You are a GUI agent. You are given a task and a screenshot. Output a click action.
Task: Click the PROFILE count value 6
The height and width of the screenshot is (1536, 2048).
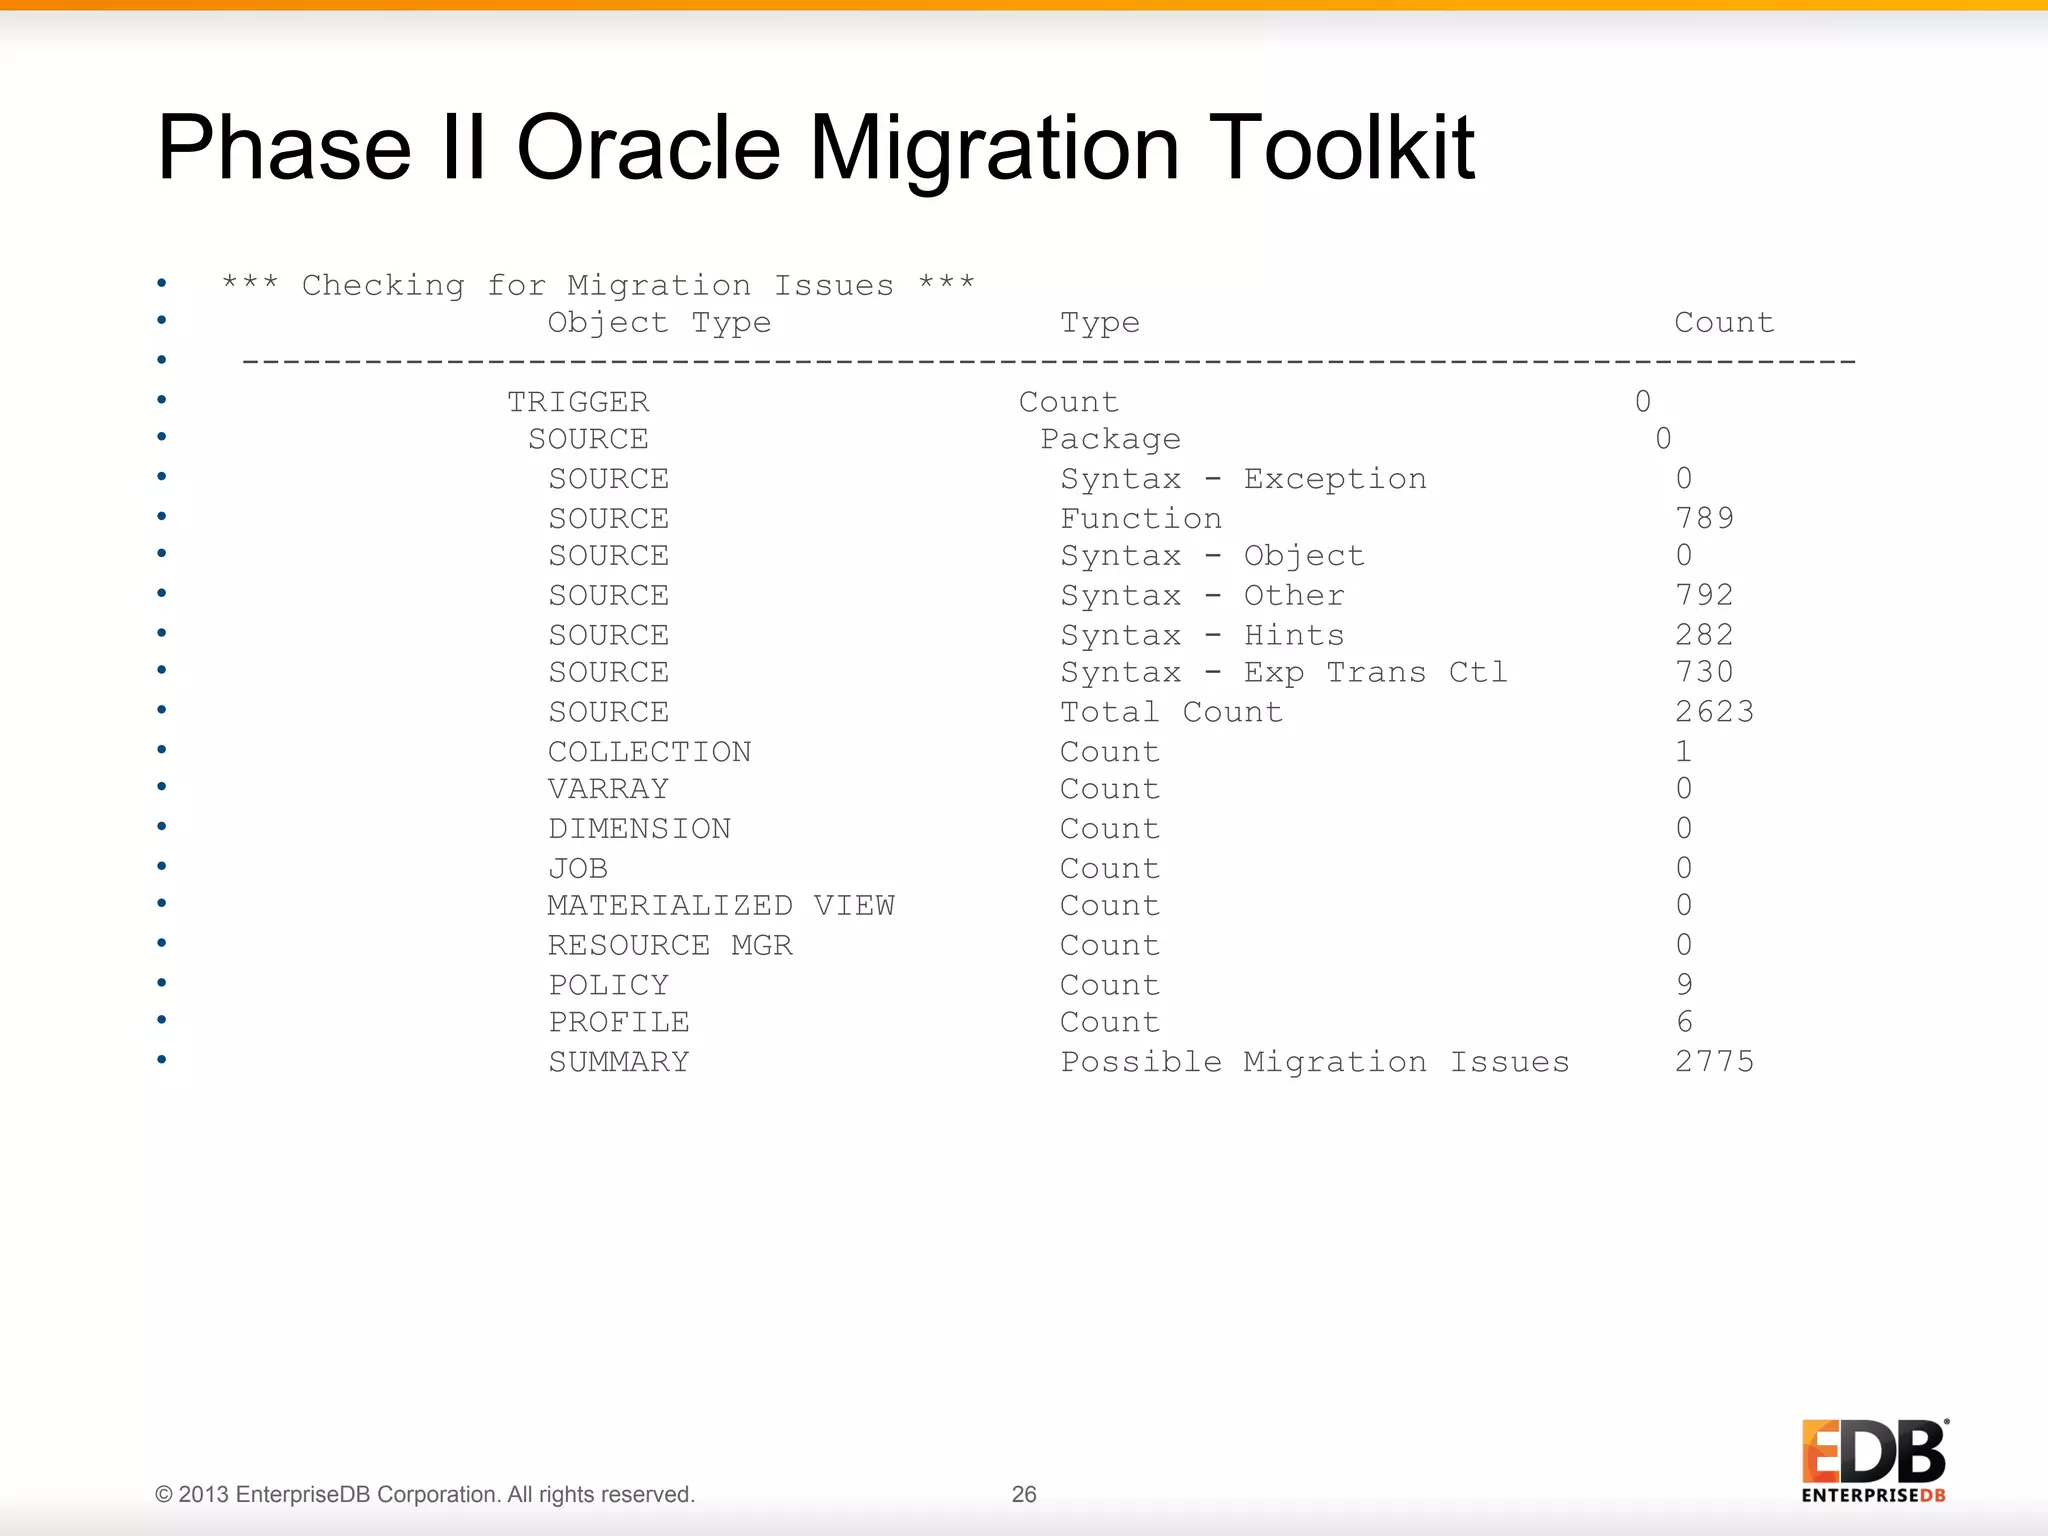(x=1685, y=1022)
